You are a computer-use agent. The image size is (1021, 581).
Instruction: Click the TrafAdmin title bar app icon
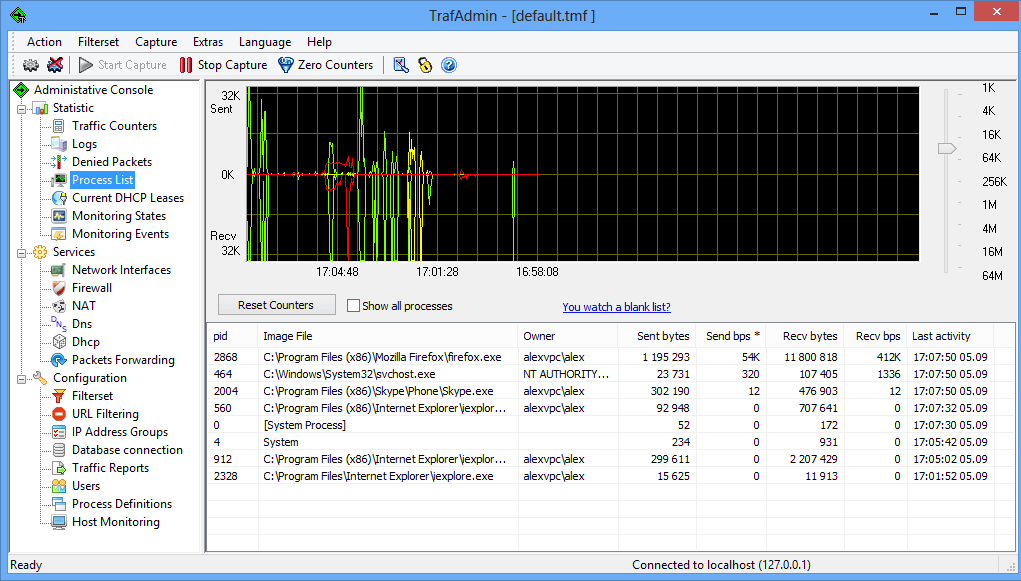pyautogui.click(x=18, y=15)
